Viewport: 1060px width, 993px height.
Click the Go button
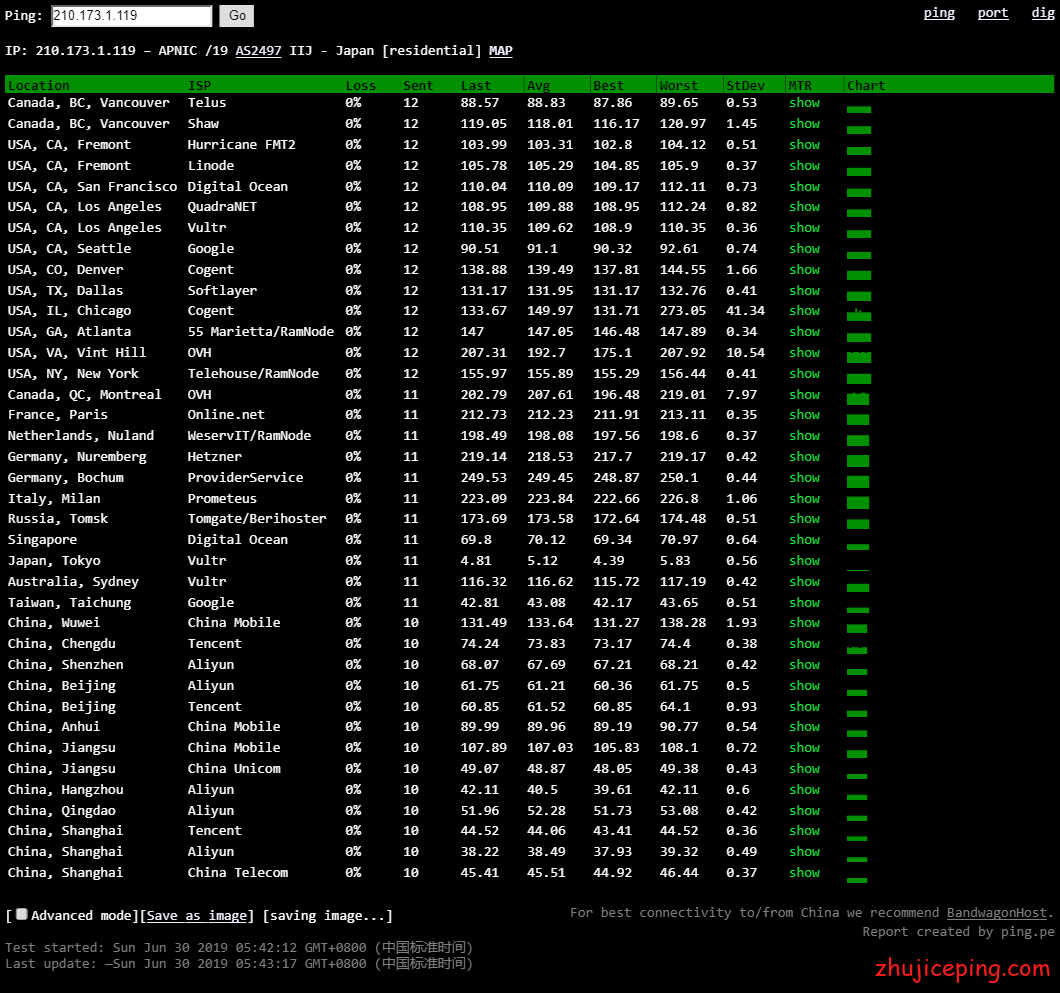pos(237,16)
